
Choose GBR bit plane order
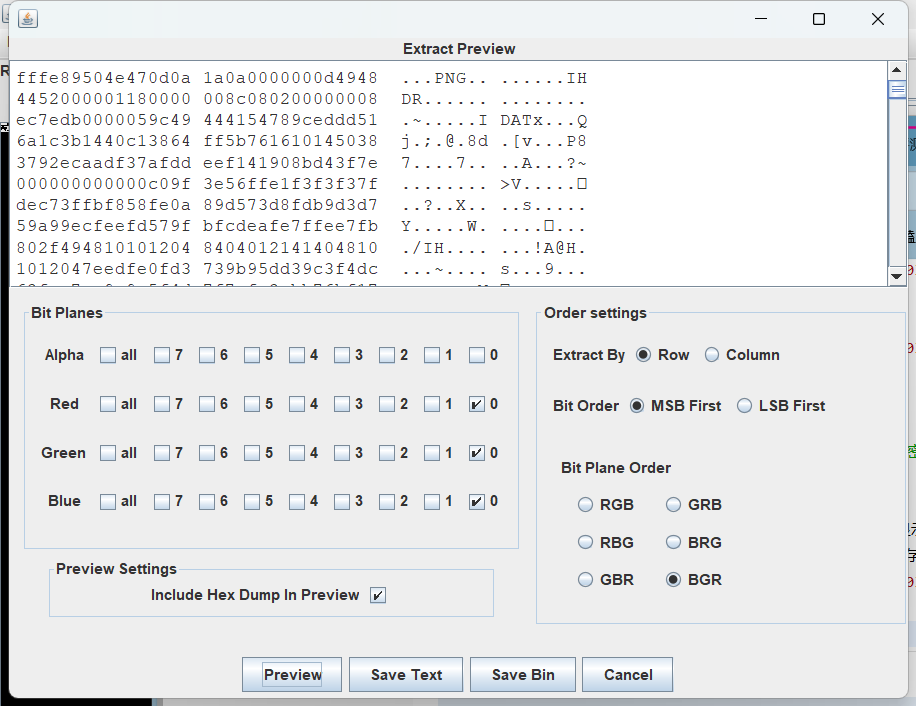[x=585, y=580]
